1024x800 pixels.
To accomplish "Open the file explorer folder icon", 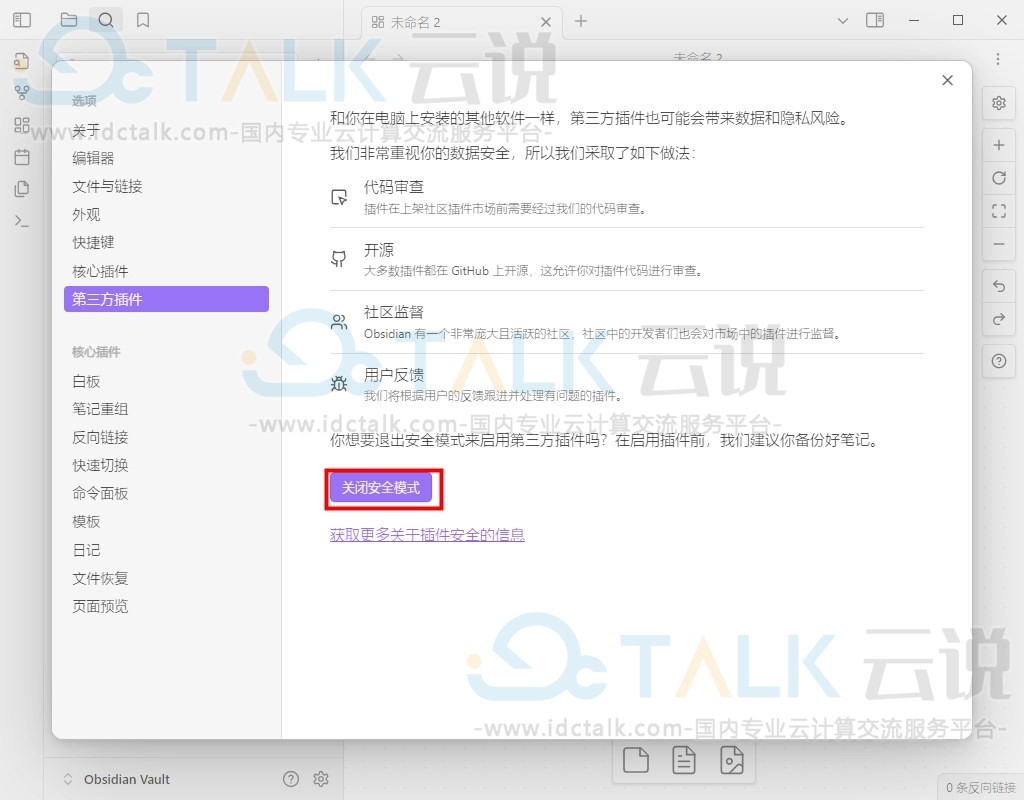I will point(69,20).
